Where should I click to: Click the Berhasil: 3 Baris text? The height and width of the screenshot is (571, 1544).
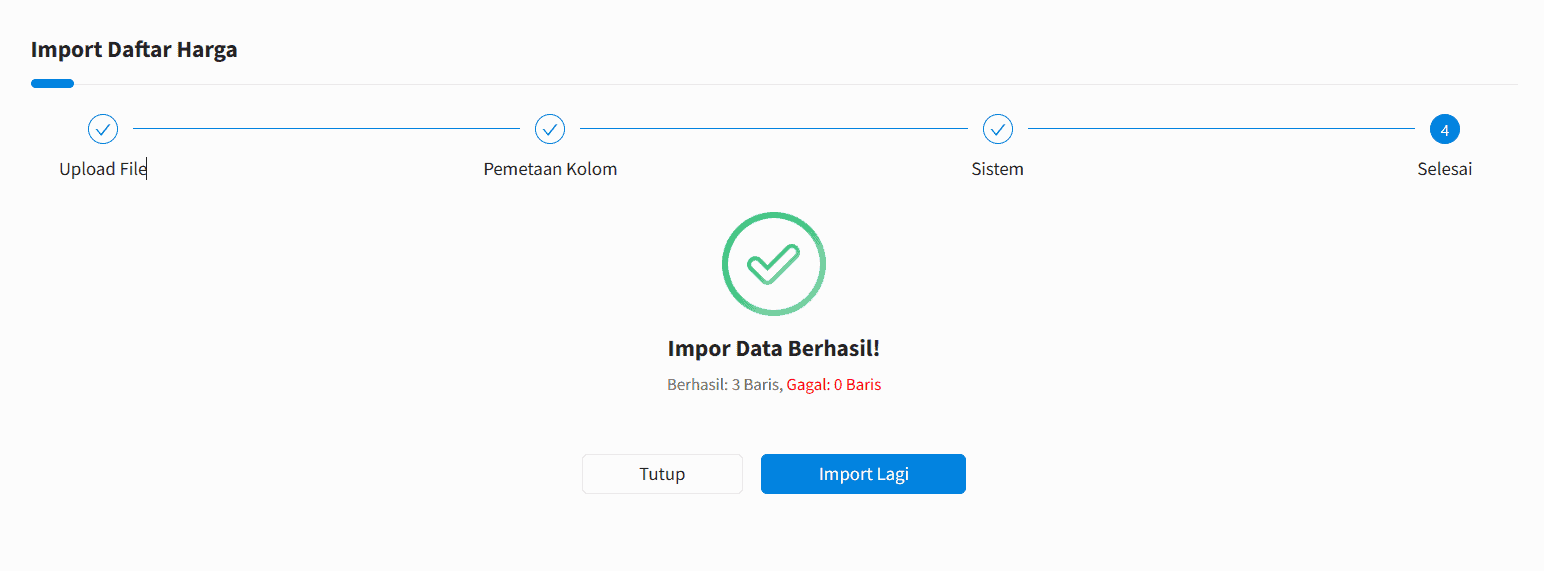(x=724, y=384)
